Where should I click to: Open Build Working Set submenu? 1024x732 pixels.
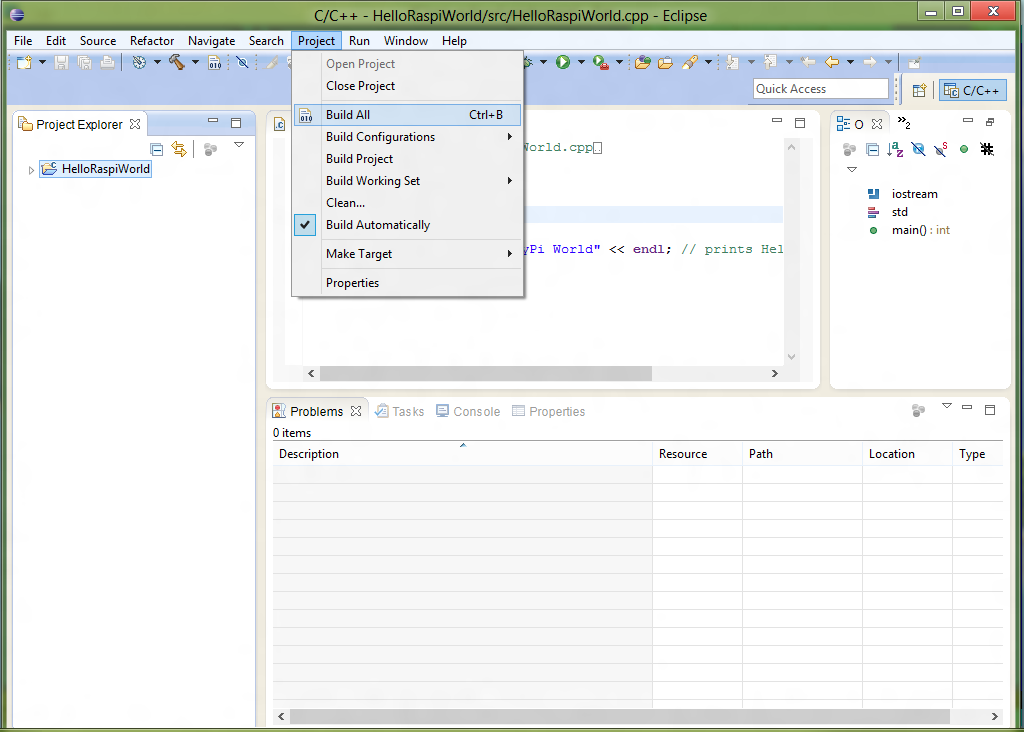(408, 181)
